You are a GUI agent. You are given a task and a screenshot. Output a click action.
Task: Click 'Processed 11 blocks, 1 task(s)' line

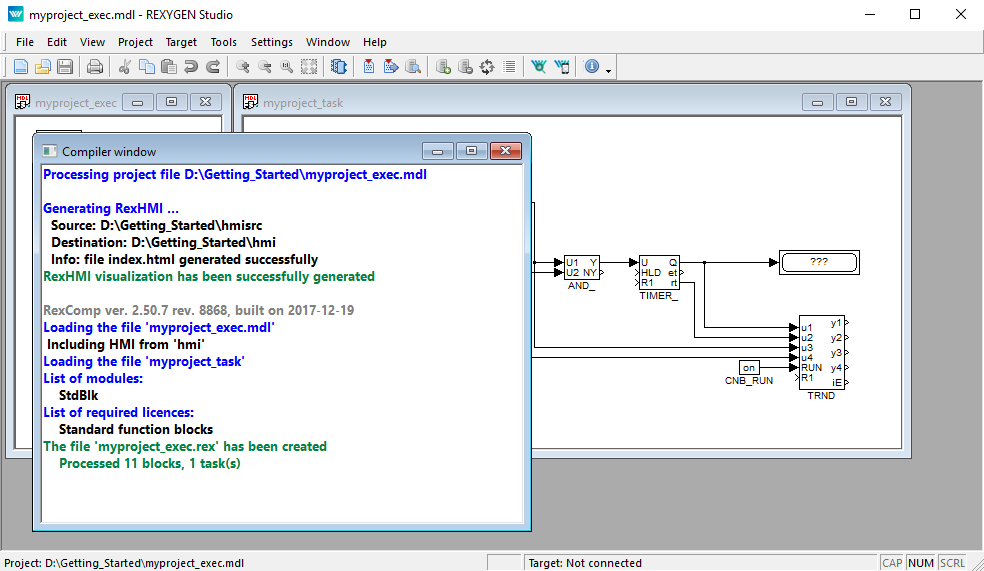(150, 464)
